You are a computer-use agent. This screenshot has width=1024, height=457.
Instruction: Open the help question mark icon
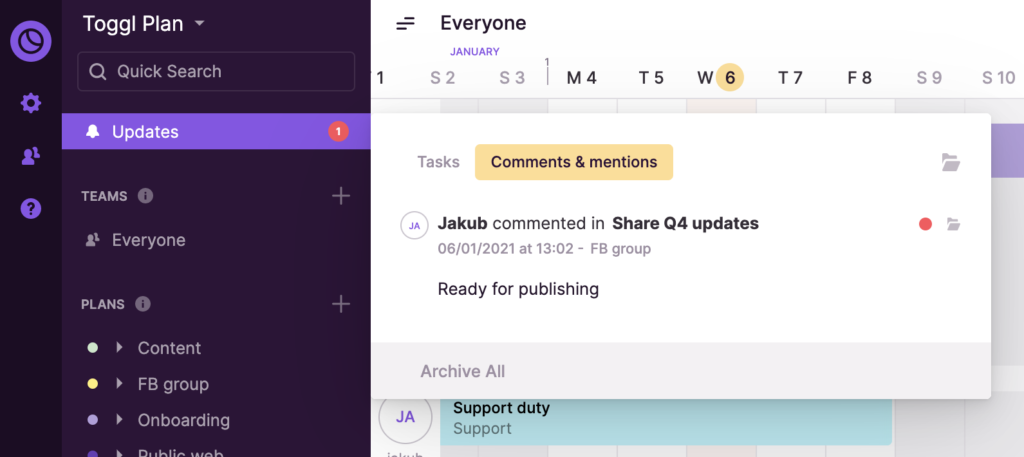pyautogui.click(x=31, y=208)
